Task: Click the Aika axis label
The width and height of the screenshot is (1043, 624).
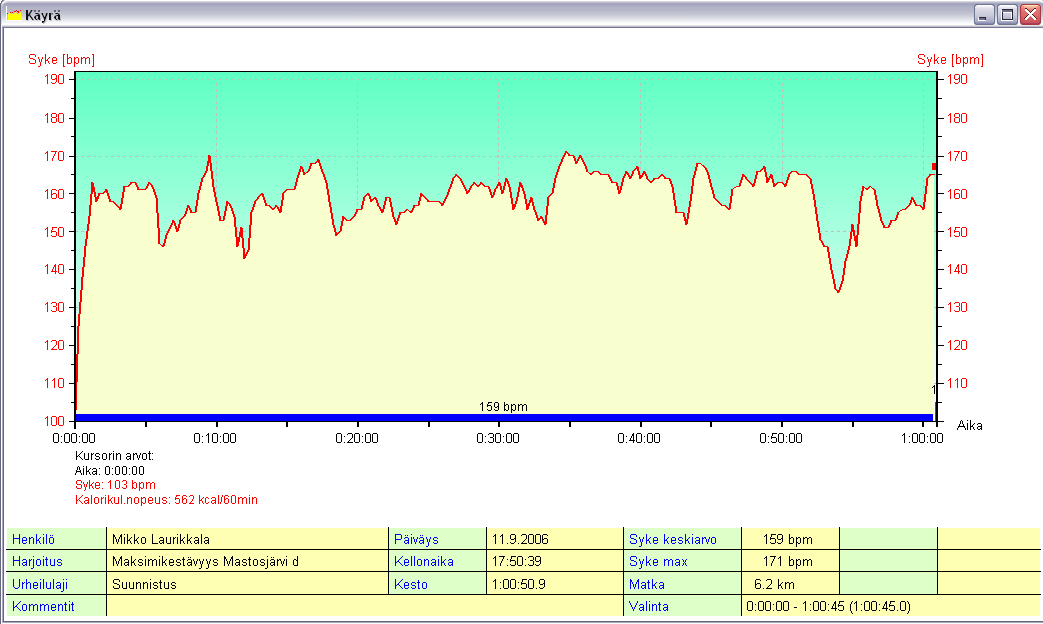Action: [x=969, y=425]
